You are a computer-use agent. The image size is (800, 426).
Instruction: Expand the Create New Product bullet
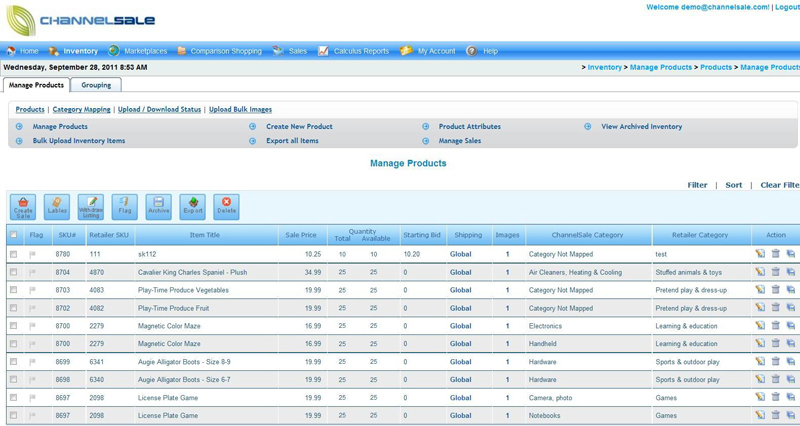253,127
